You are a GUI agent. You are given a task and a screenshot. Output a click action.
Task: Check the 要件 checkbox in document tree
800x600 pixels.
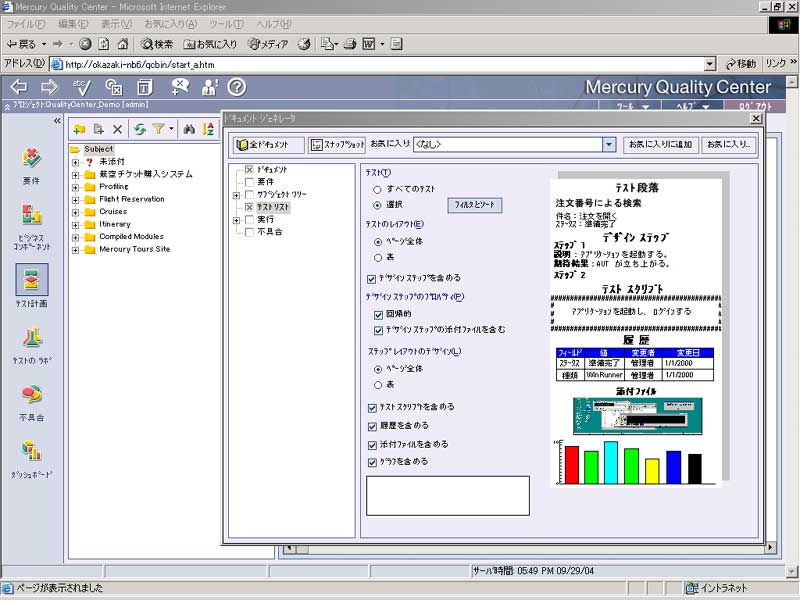249,182
